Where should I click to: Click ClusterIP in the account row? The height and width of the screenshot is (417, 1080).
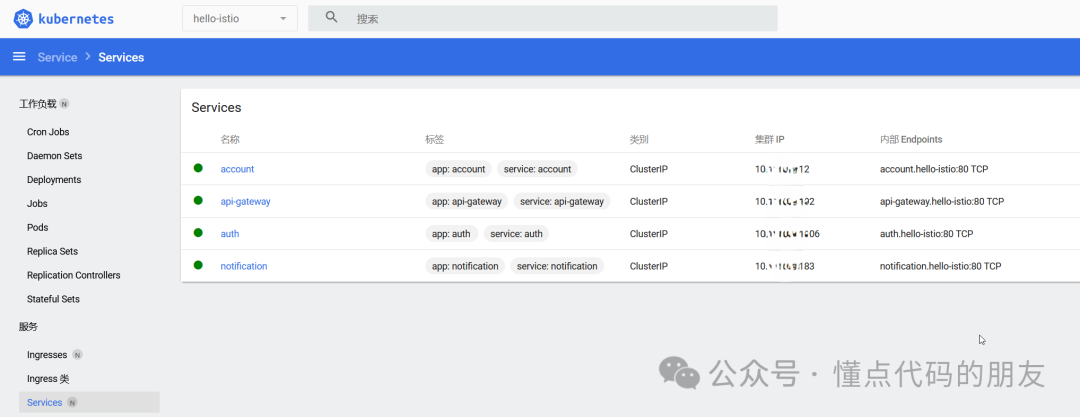click(649, 169)
